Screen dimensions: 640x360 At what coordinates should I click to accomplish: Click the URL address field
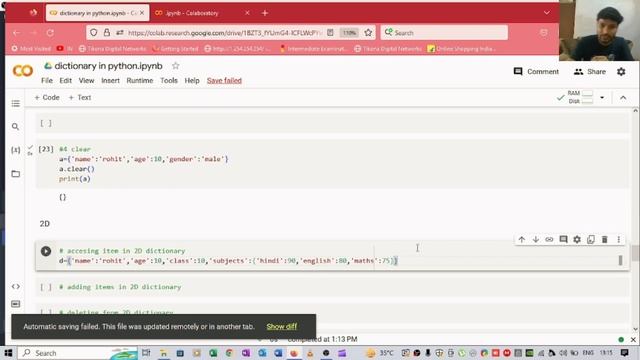tap(224, 33)
